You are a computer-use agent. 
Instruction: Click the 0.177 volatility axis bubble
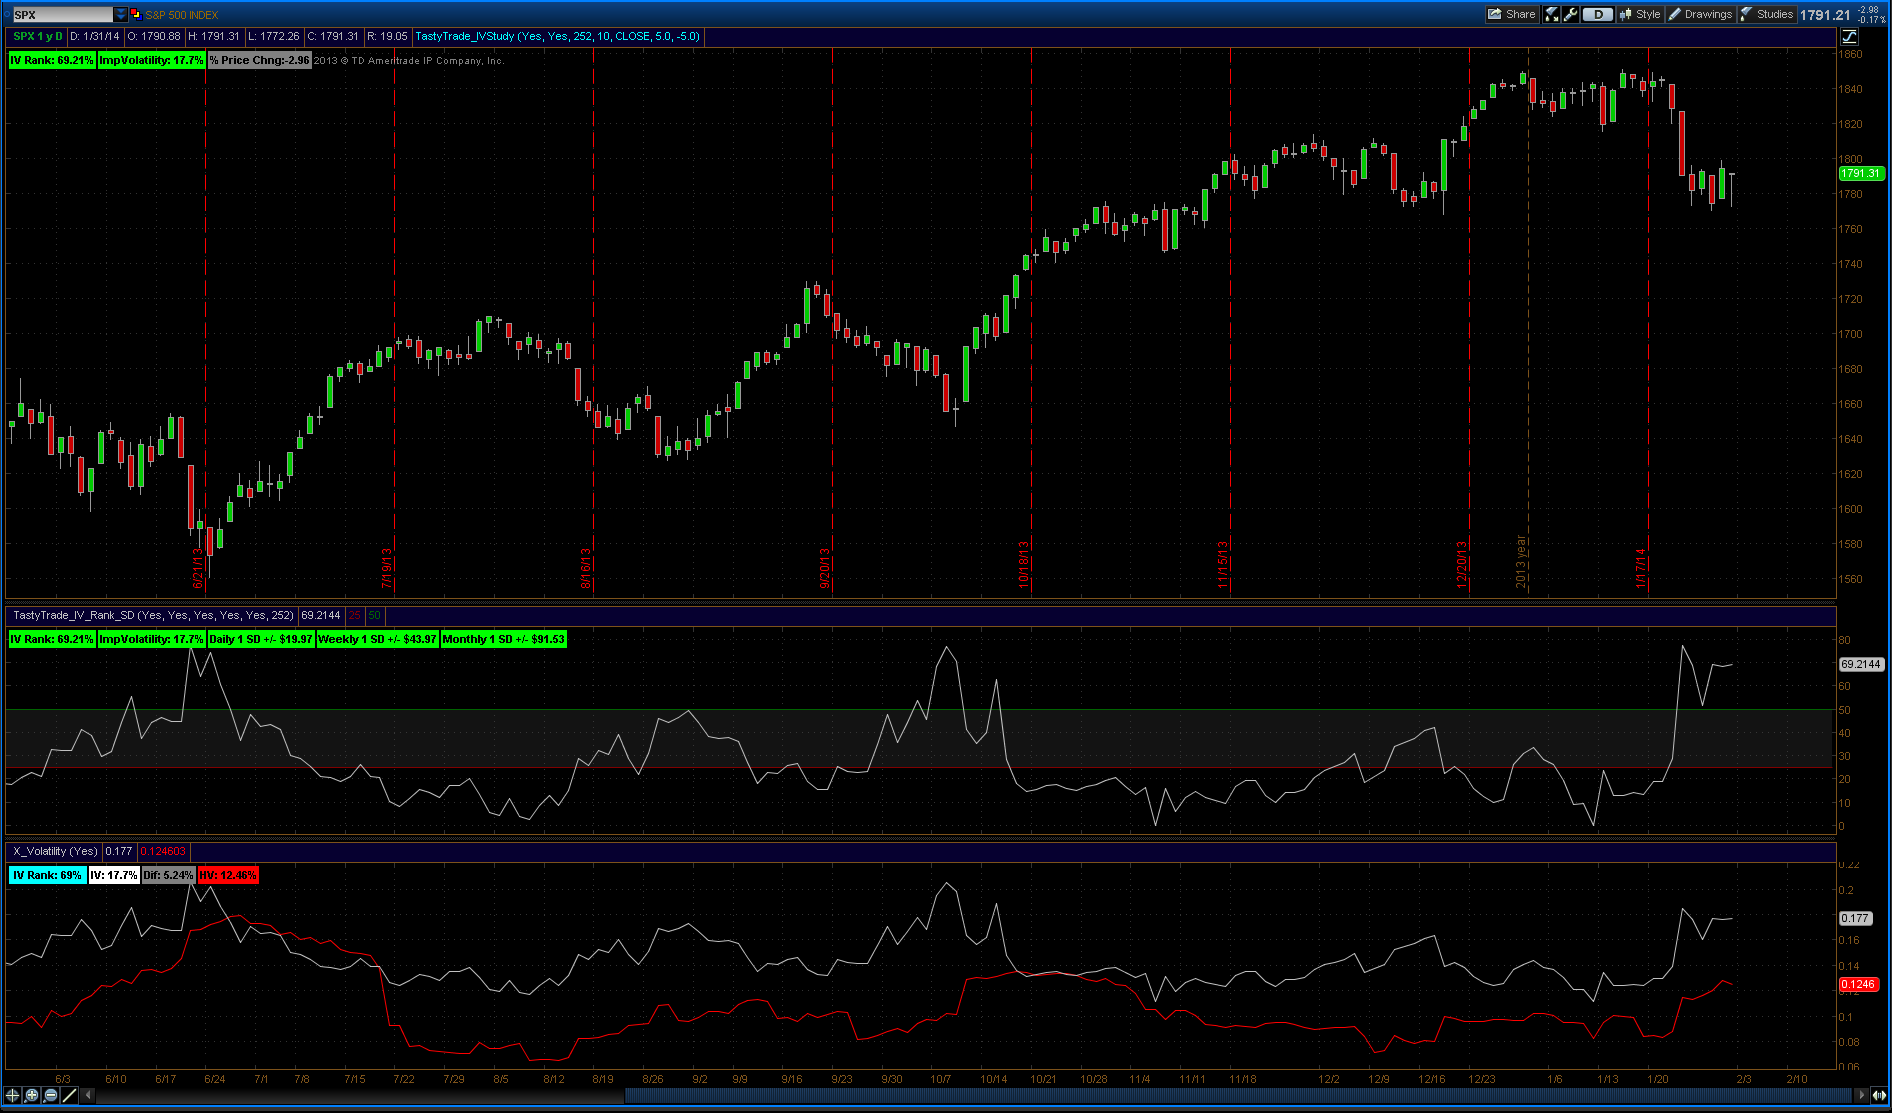coord(1855,918)
